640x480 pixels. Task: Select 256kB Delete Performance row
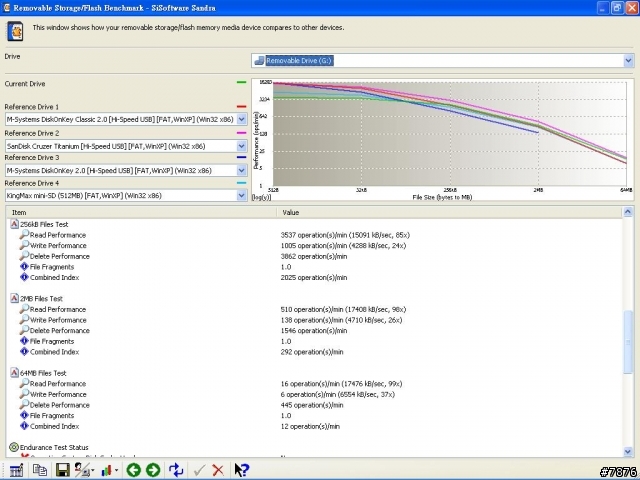tap(314, 256)
